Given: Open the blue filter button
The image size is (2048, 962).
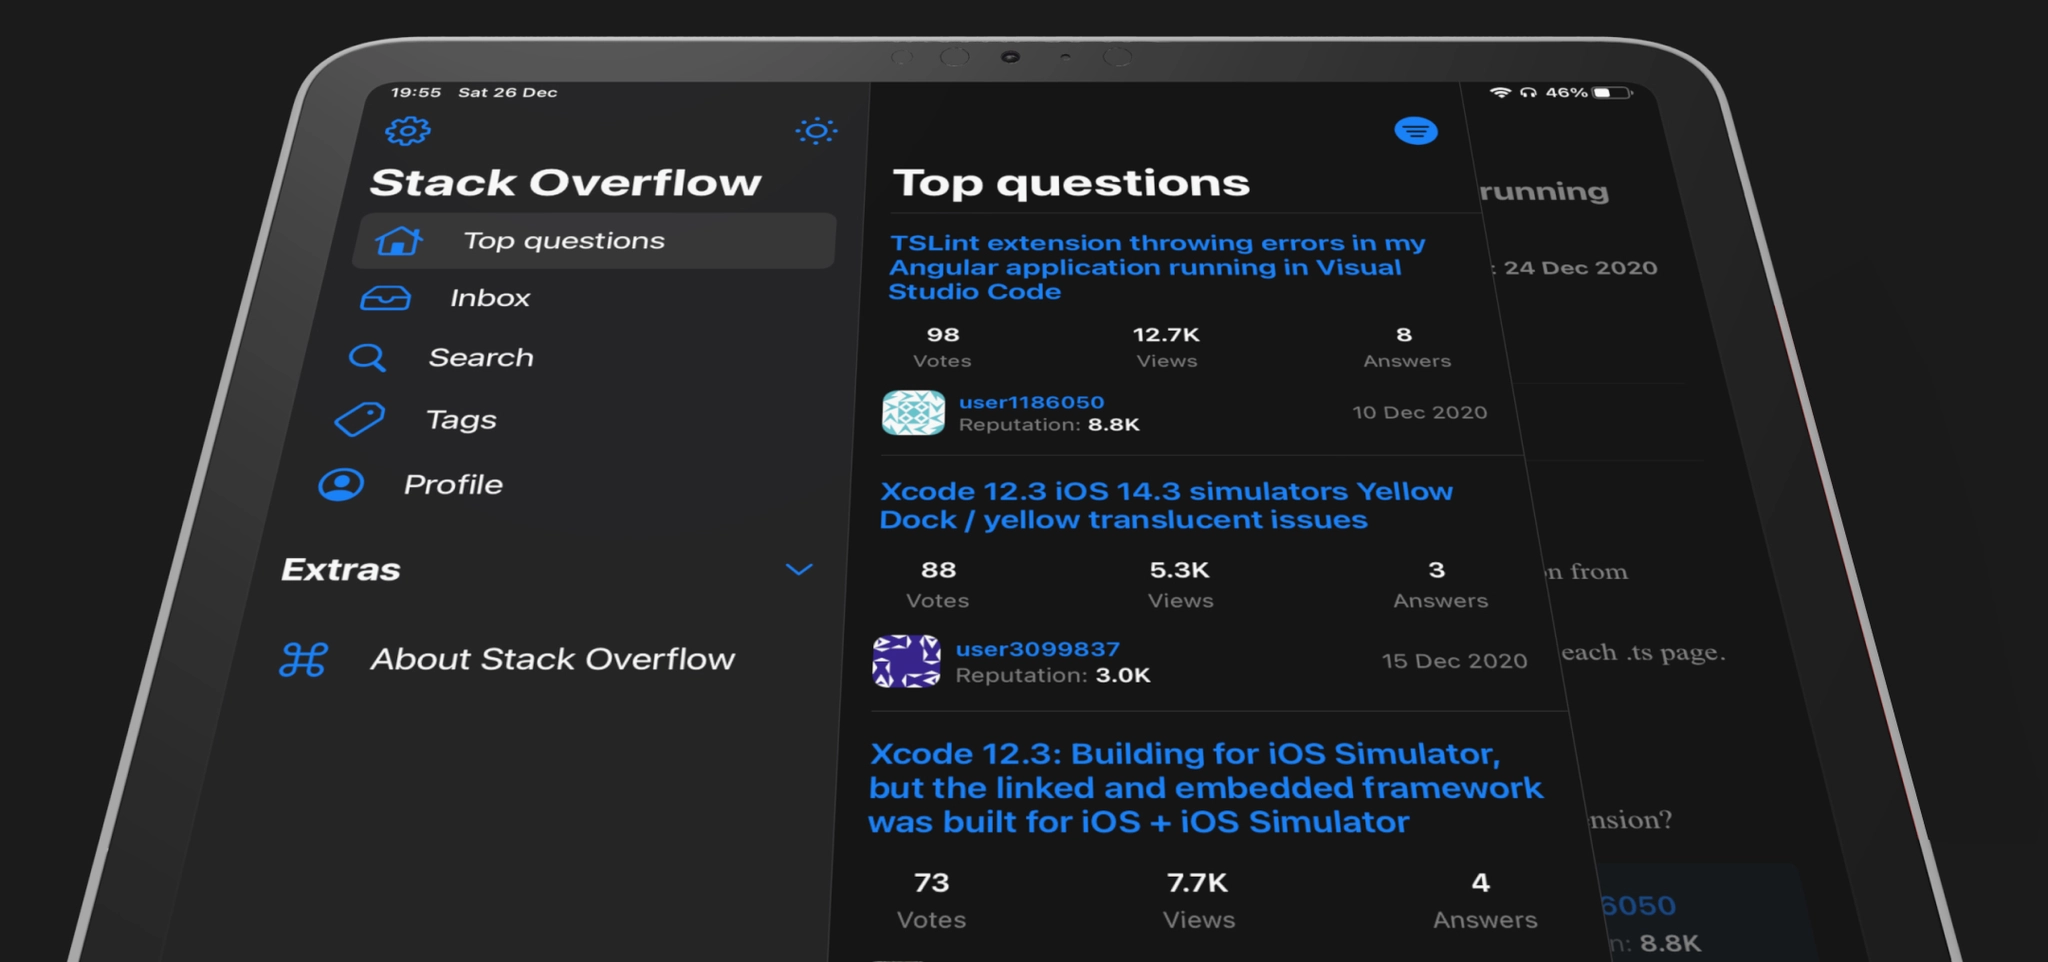Looking at the screenshot, I should 1416,131.
